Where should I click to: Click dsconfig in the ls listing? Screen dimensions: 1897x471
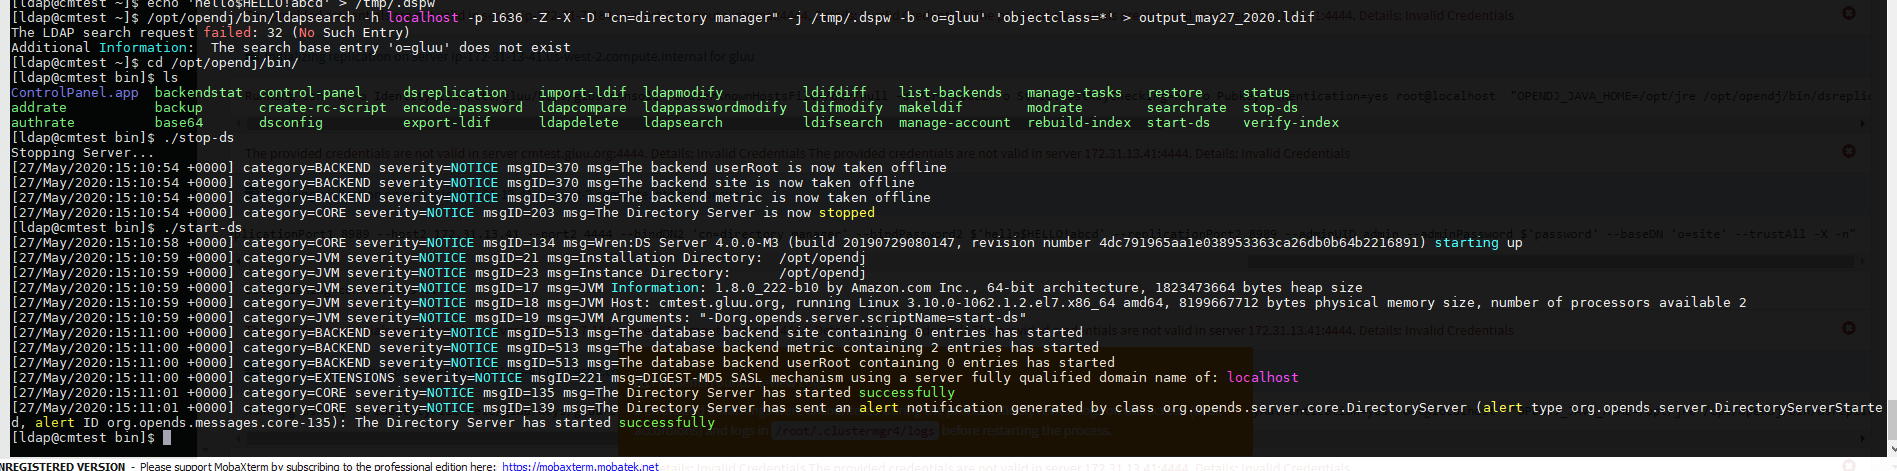(291, 122)
